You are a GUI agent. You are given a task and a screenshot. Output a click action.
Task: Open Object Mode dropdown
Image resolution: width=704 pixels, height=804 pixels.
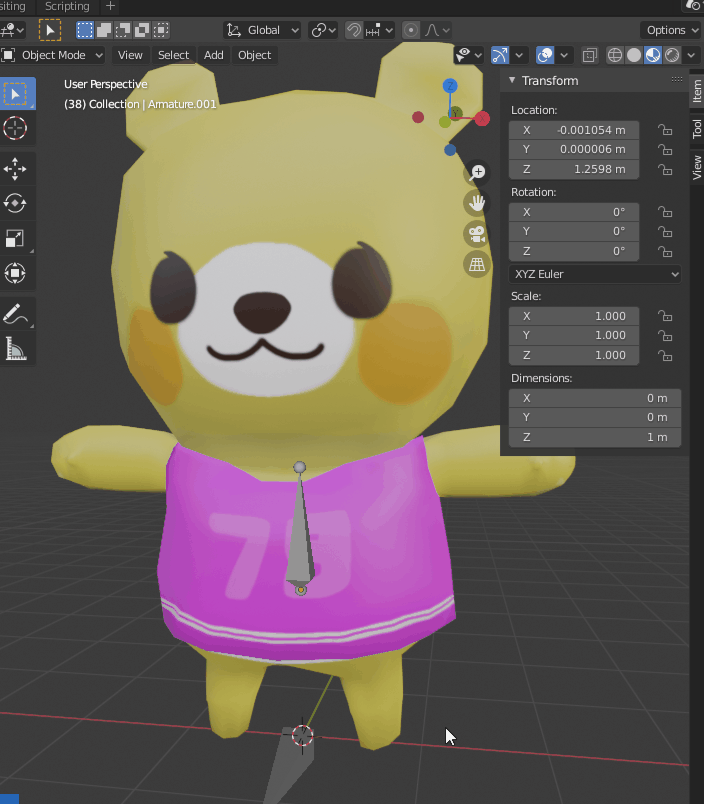click(x=52, y=55)
